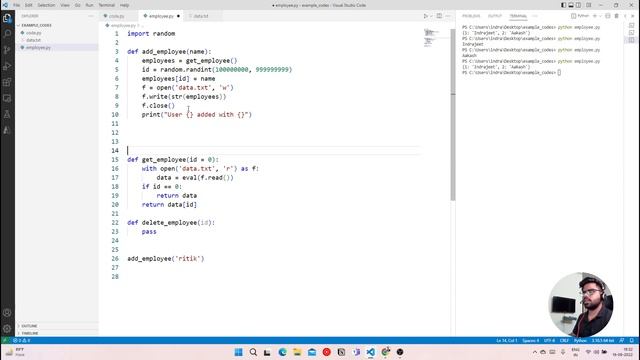Screen dimensions: 640x360
Task: Select Python language mode in status bar
Action: (x=580, y=340)
